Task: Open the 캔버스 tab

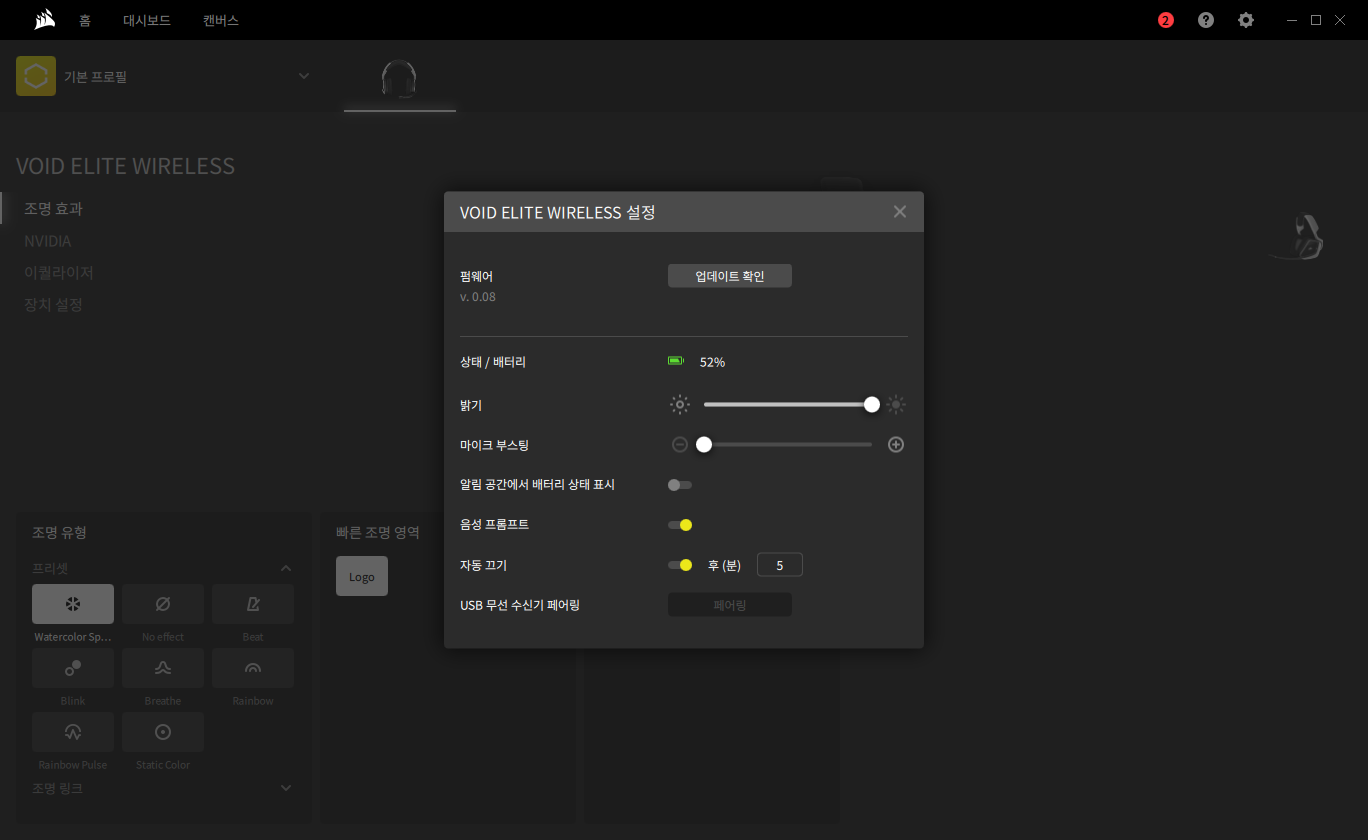Action: point(221,20)
